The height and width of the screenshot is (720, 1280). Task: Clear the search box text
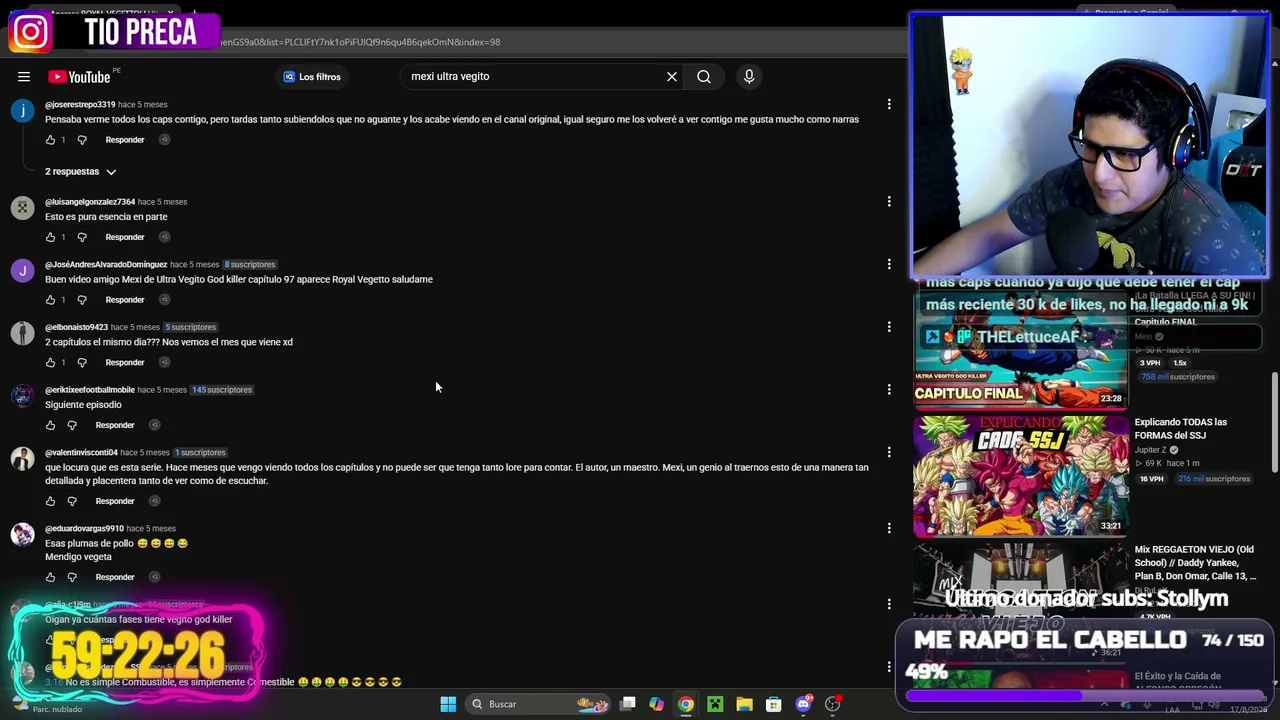[672, 77]
